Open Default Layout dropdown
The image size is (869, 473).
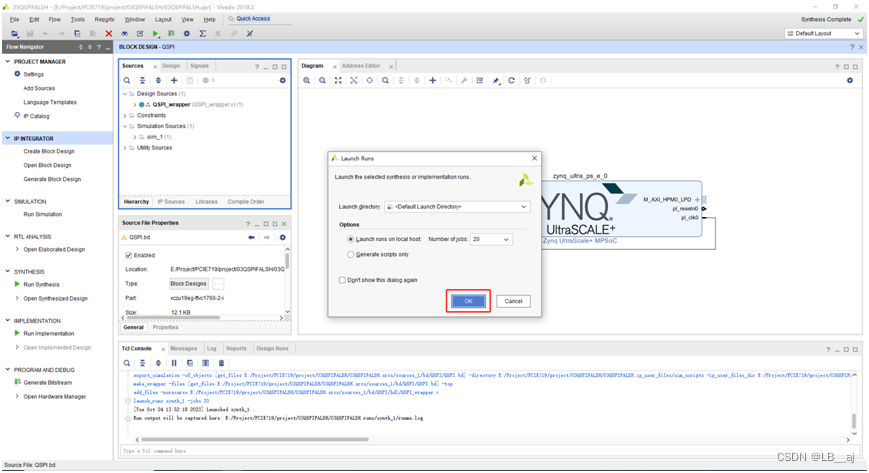coord(823,34)
